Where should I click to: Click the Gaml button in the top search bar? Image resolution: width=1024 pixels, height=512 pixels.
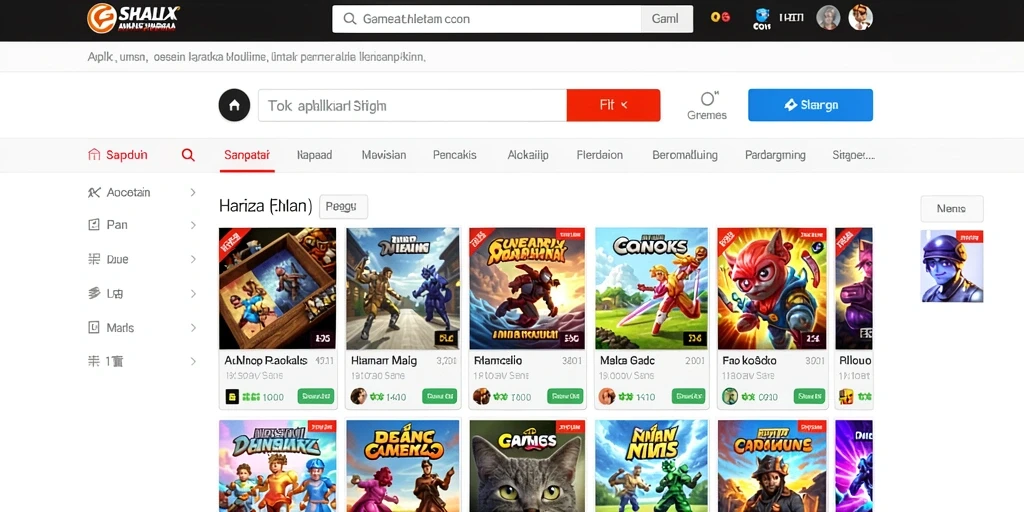(x=665, y=19)
